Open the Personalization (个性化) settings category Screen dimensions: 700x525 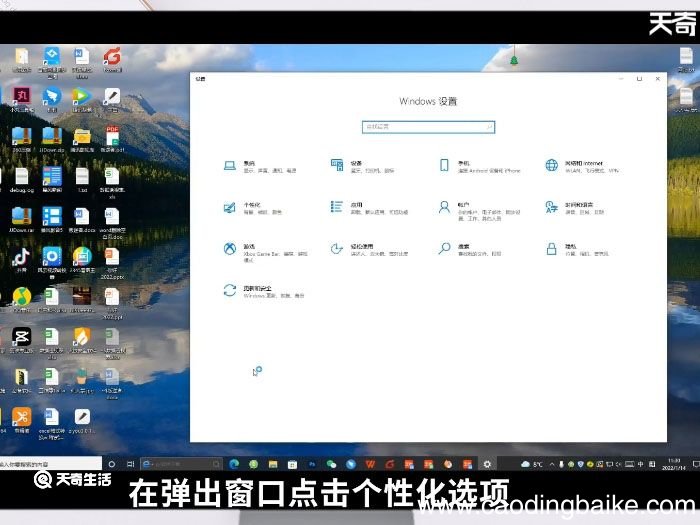(x=253, y=208)
